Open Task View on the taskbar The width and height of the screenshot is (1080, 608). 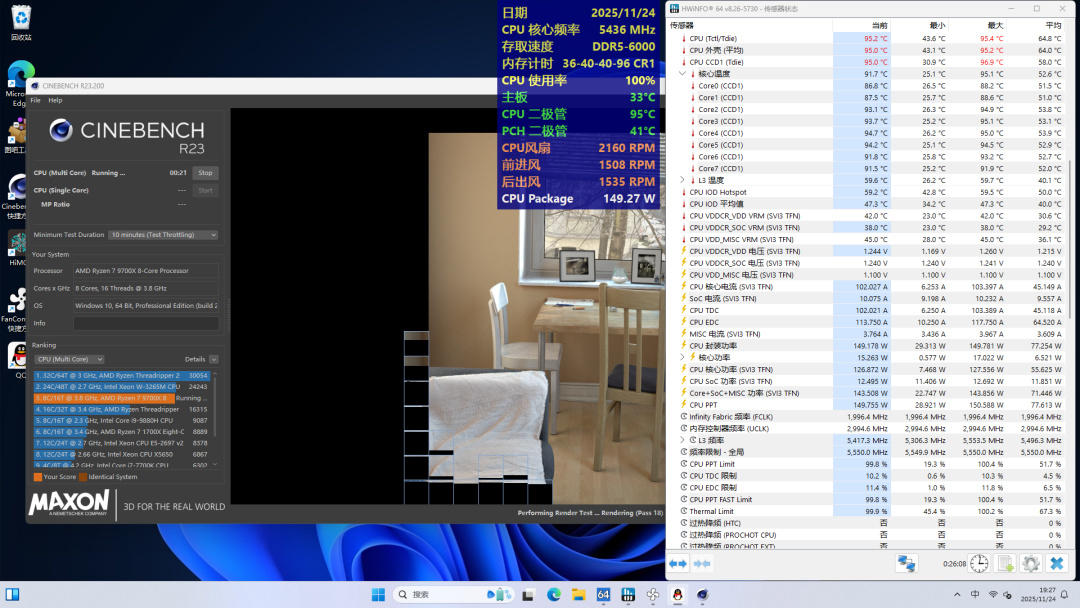pyautogui.click(x=528, y=594)
